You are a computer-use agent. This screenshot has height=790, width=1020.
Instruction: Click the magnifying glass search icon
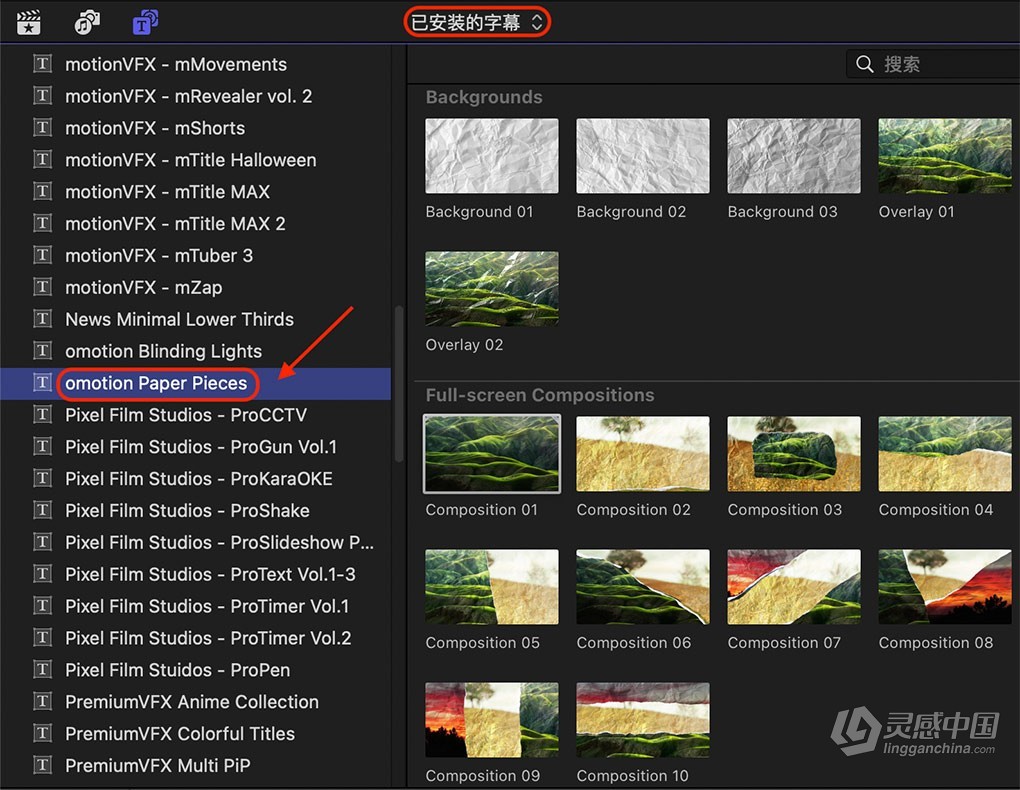click(x=865, y=64)
